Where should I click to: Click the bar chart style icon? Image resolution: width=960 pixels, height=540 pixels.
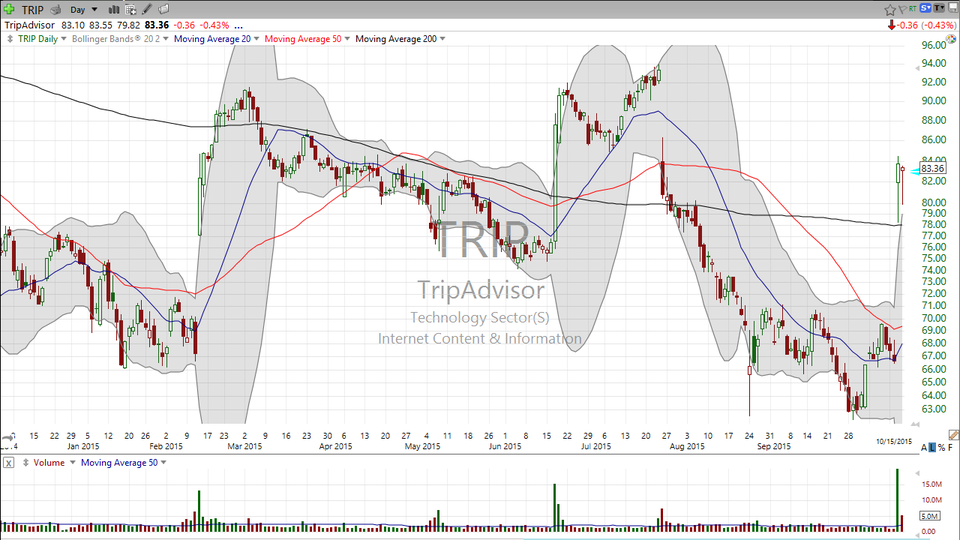tap(114, 9)
